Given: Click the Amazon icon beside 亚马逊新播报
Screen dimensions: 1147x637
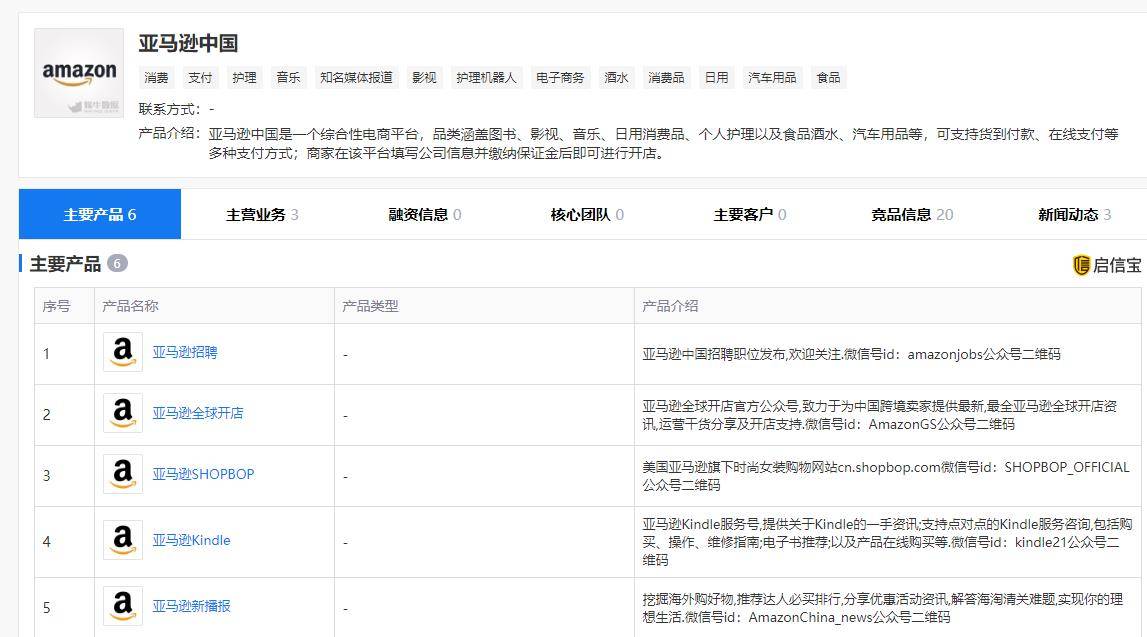Looking at the screenshot, I should click(122, 607).
